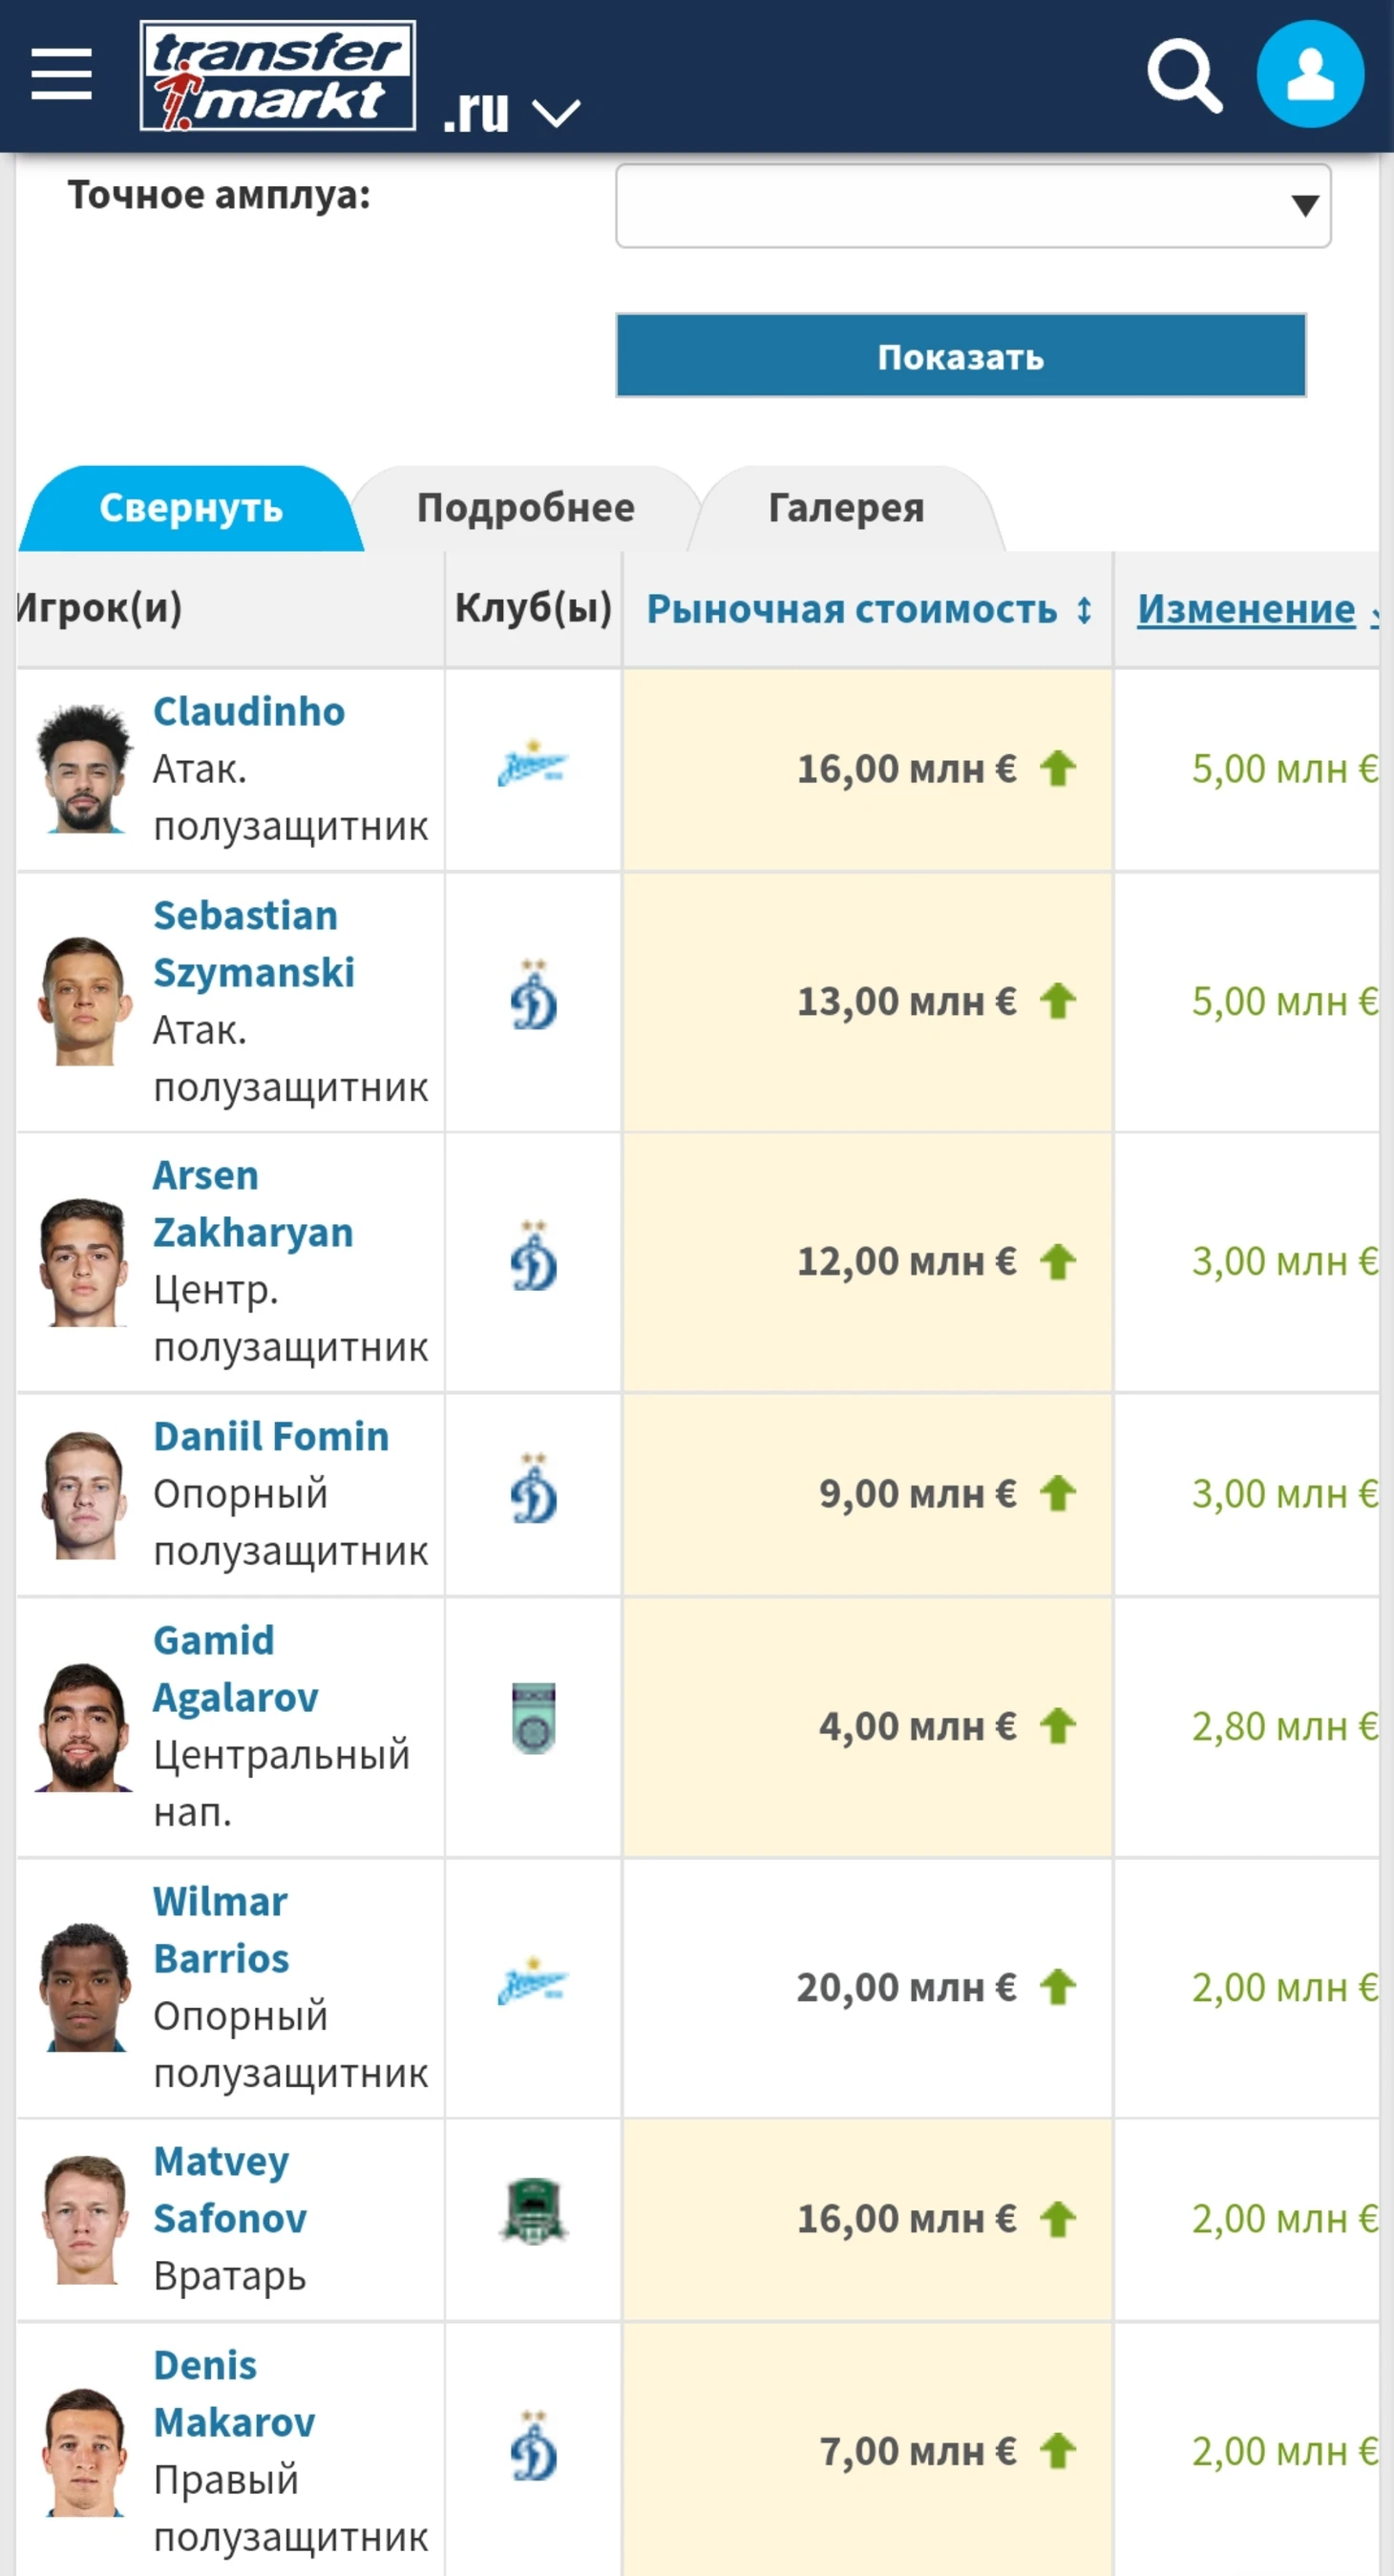Image resolution: width=1394 pixels, height=2576 pixels.
Task: Open Daniil Fomin player profile link
Action: click(271, 1437)
